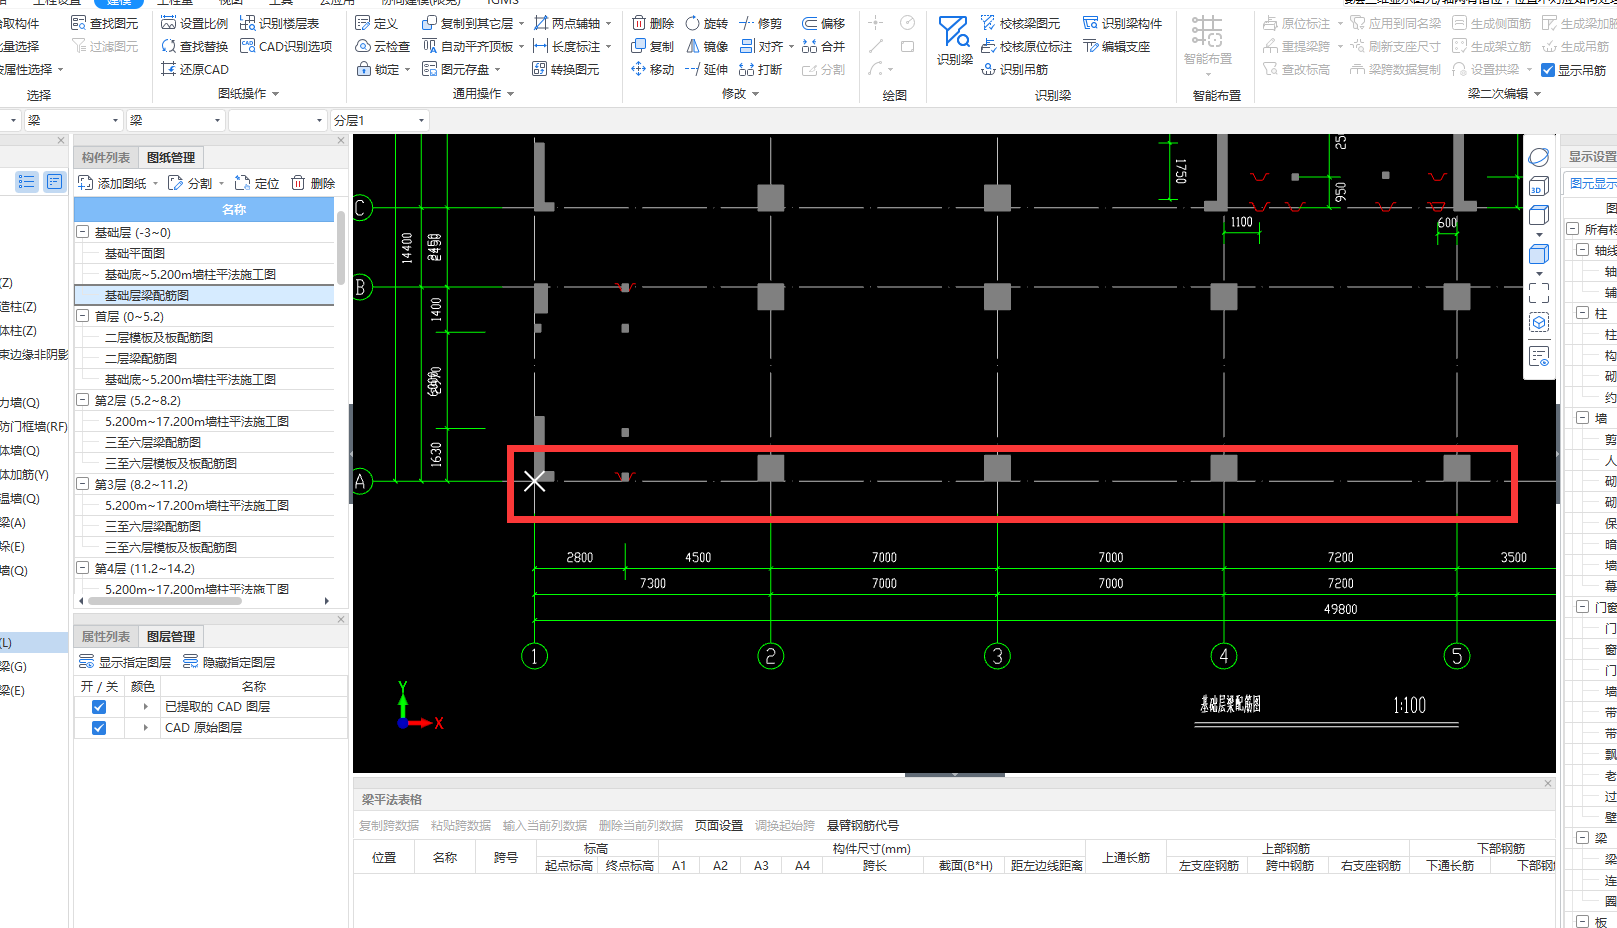Switch to 图纸管理 tab
Viewport: 1617px width, 928px height.
(171, 157)
